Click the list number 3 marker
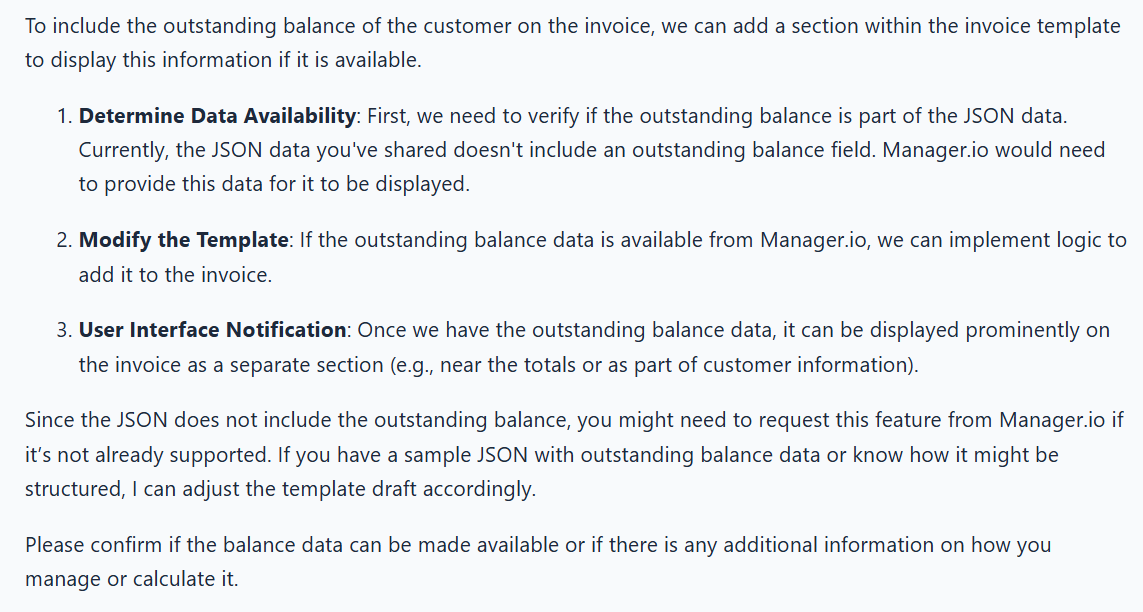Image resolution: width=1143 pixels, height=612 pixels. coord(63,330)
